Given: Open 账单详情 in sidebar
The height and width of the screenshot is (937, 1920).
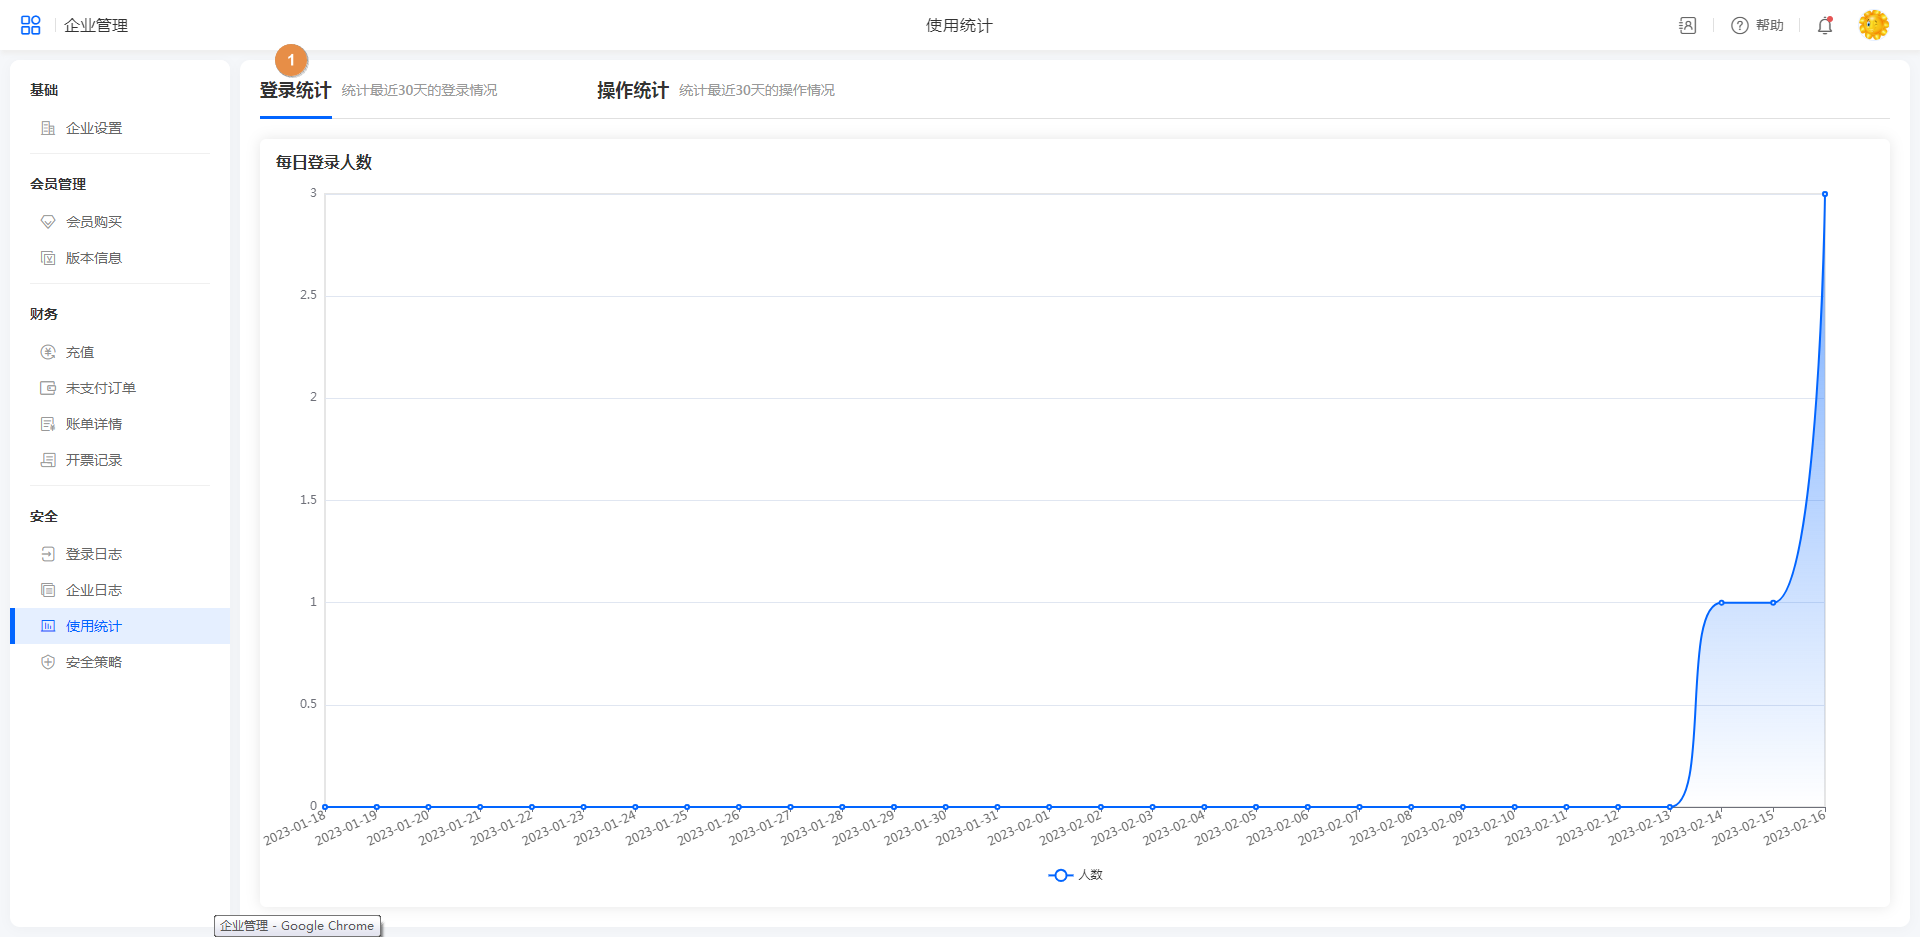Looking at the screenshot, I should [x=93, y=424].
